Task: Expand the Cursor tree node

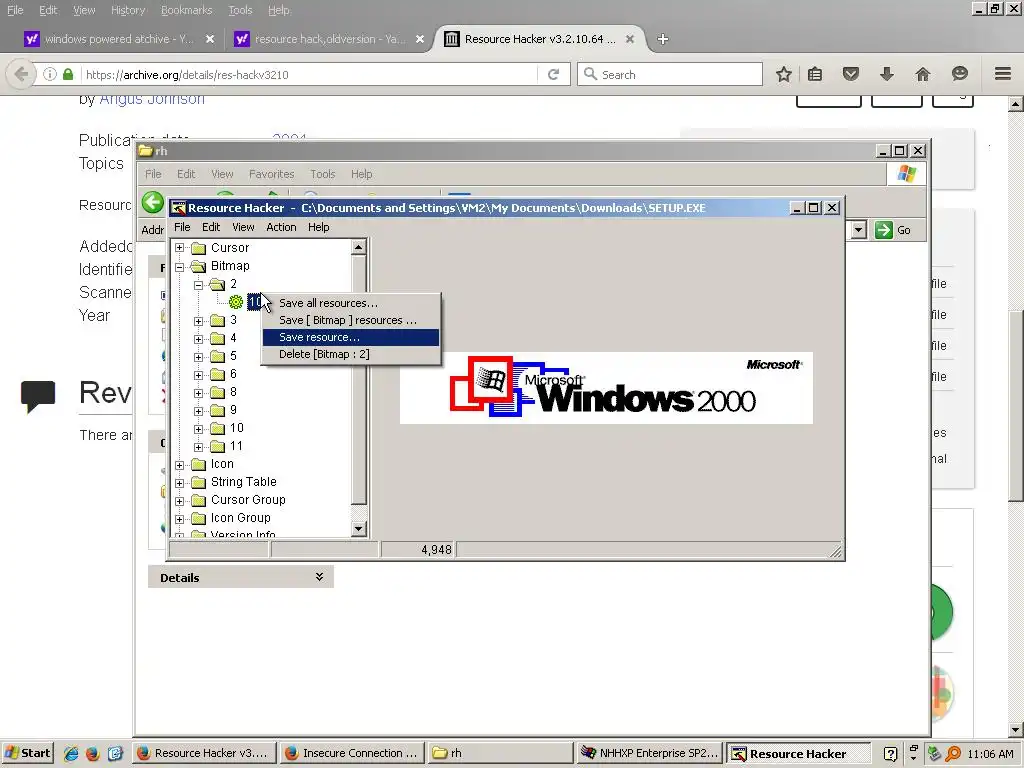Action: click(180, 248)
